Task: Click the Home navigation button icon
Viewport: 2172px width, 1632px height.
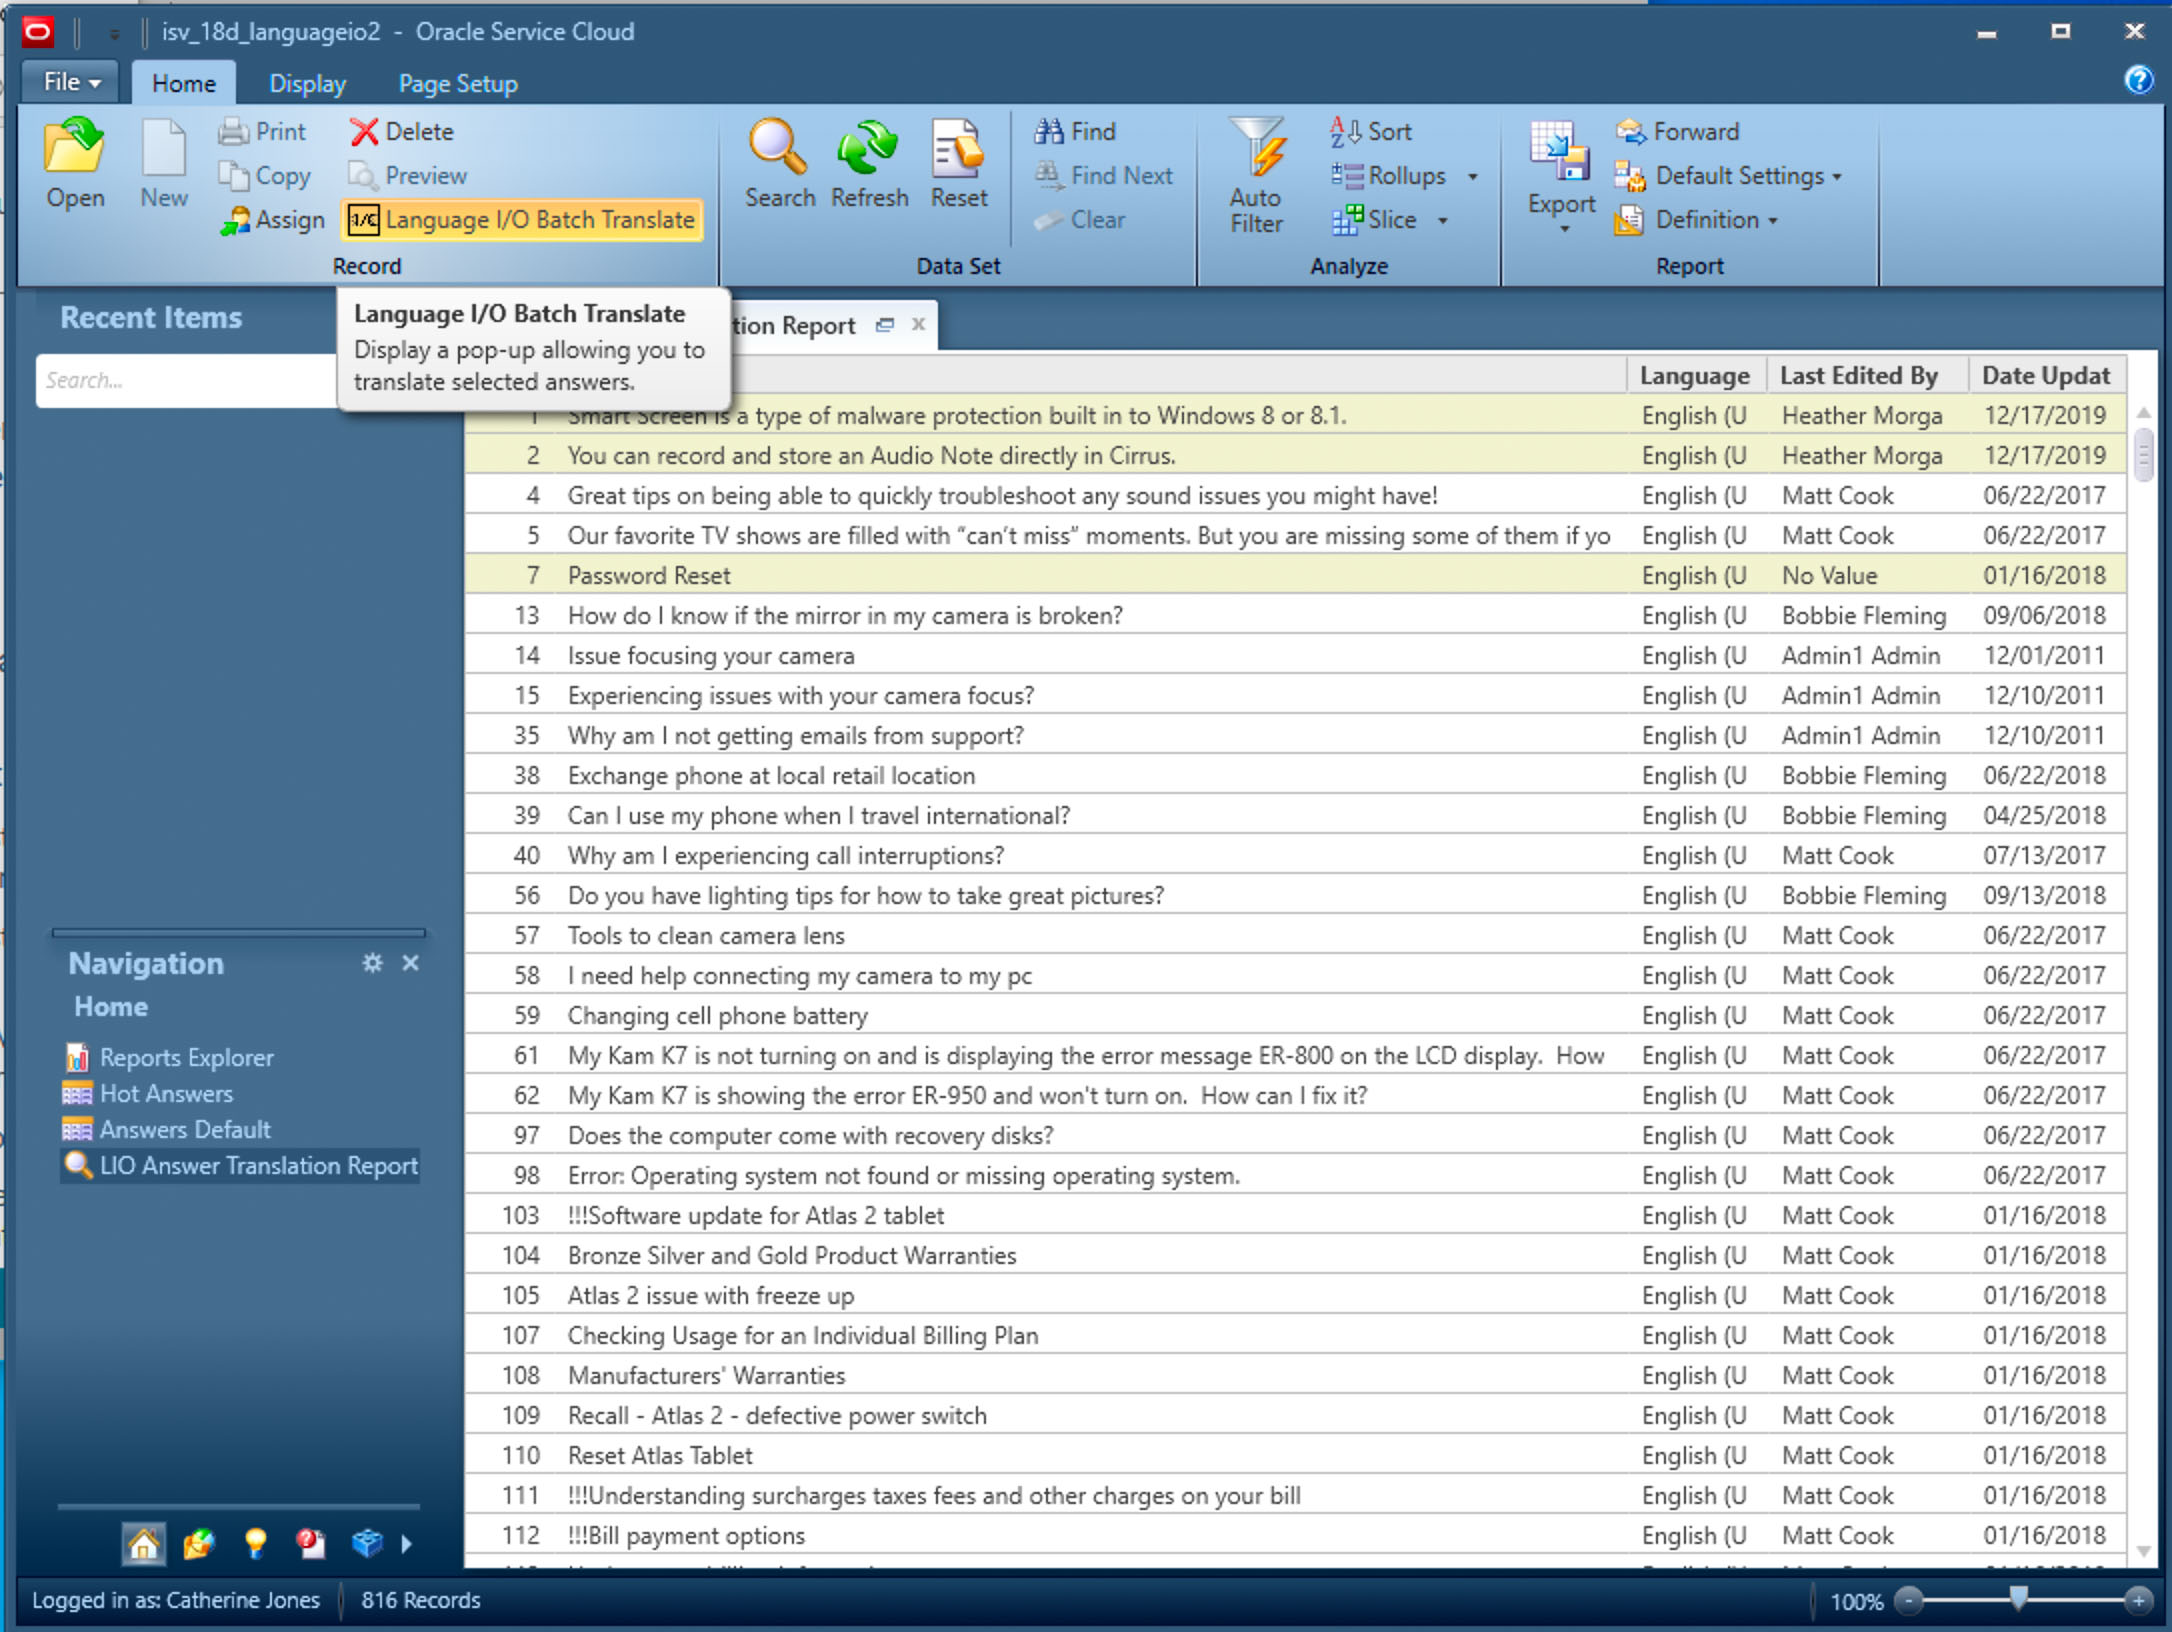Action: [143, 1544]
